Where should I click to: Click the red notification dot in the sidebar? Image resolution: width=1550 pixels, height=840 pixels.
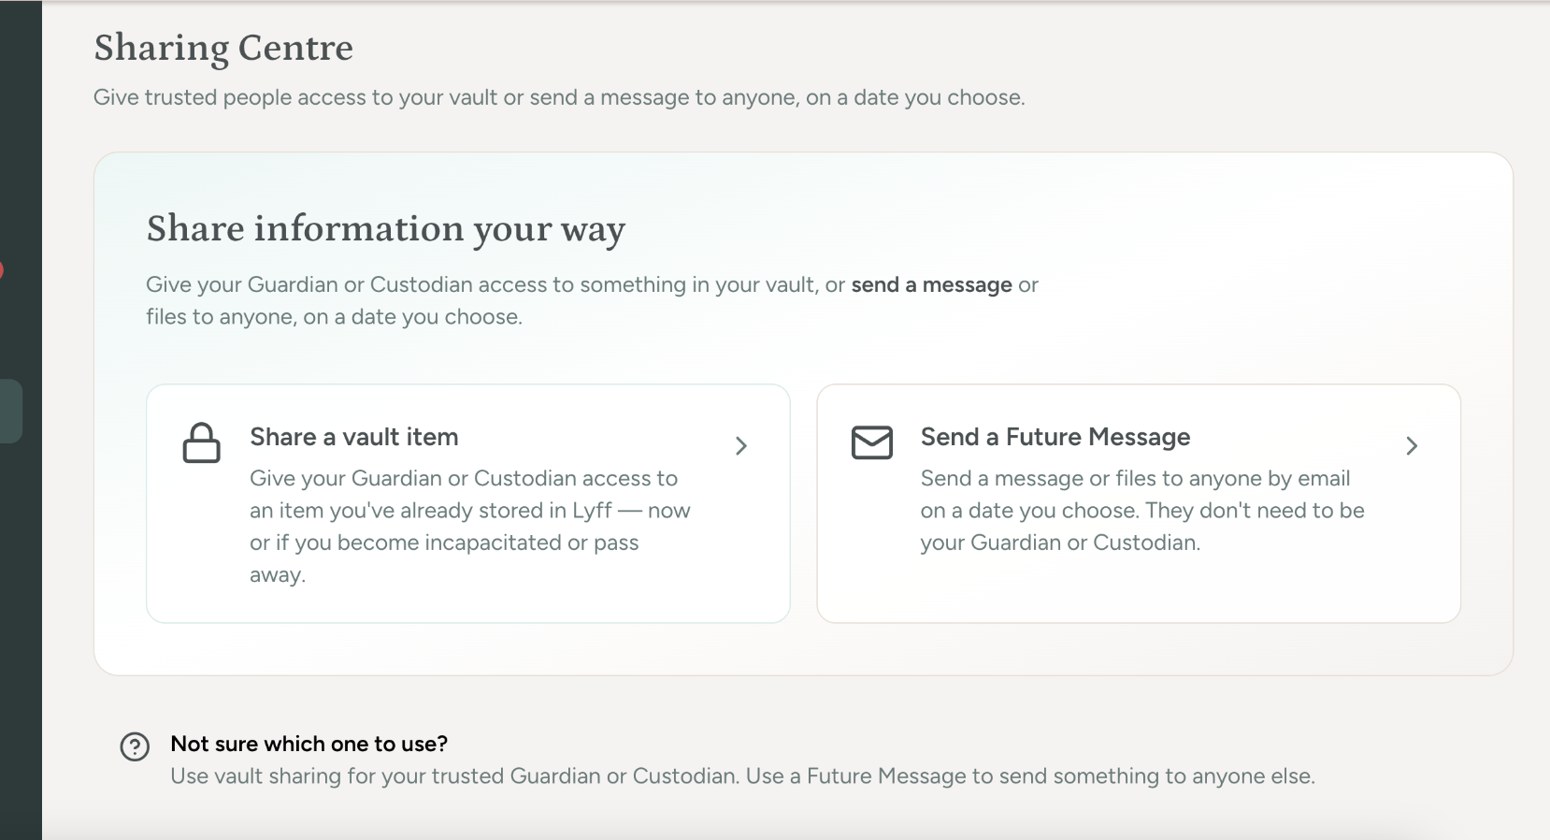[x=1, y=270]
